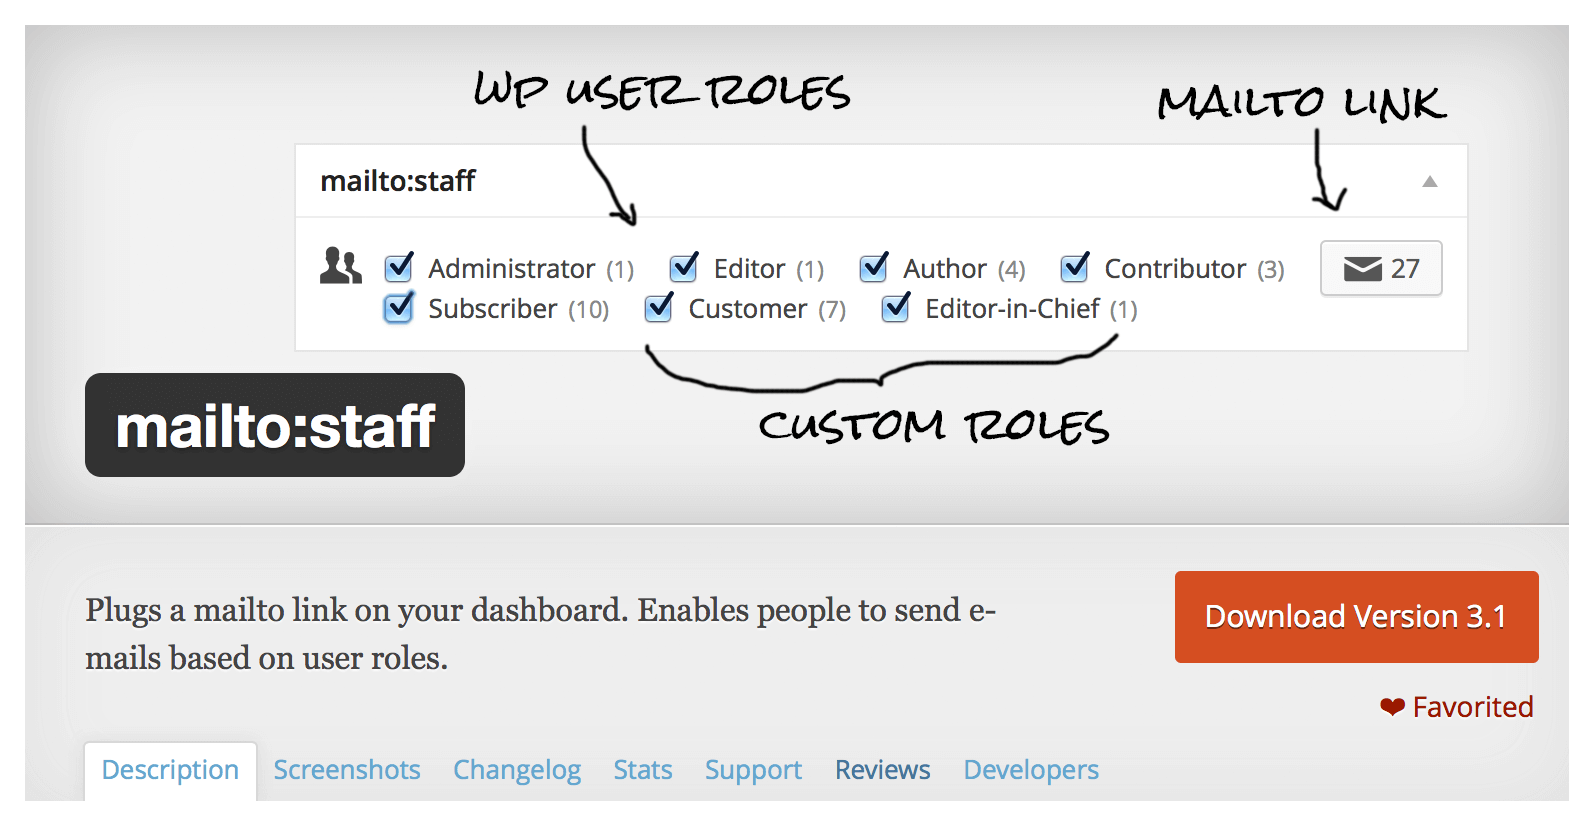This screenshot has width=1594, height=826.
Task: Uncheck the Administrator role checkbox
Action: [x=399, y=267]
